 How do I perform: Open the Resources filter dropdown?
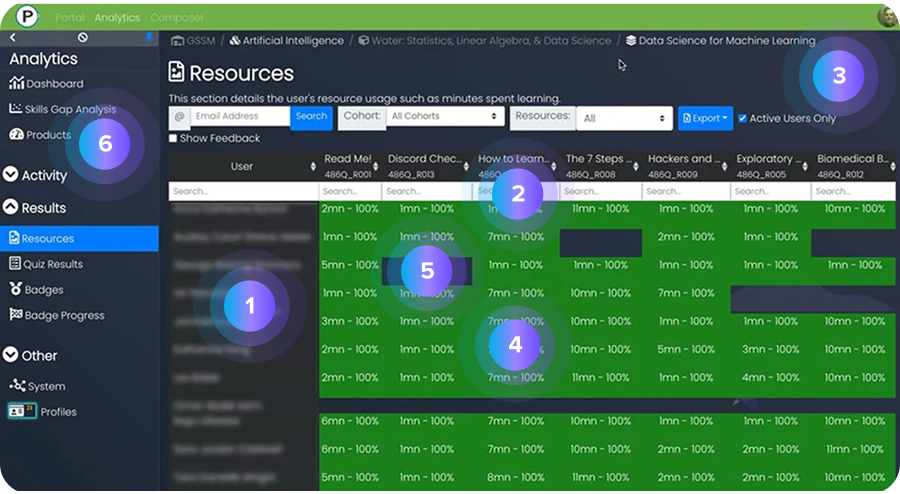[x=622, y=118]
